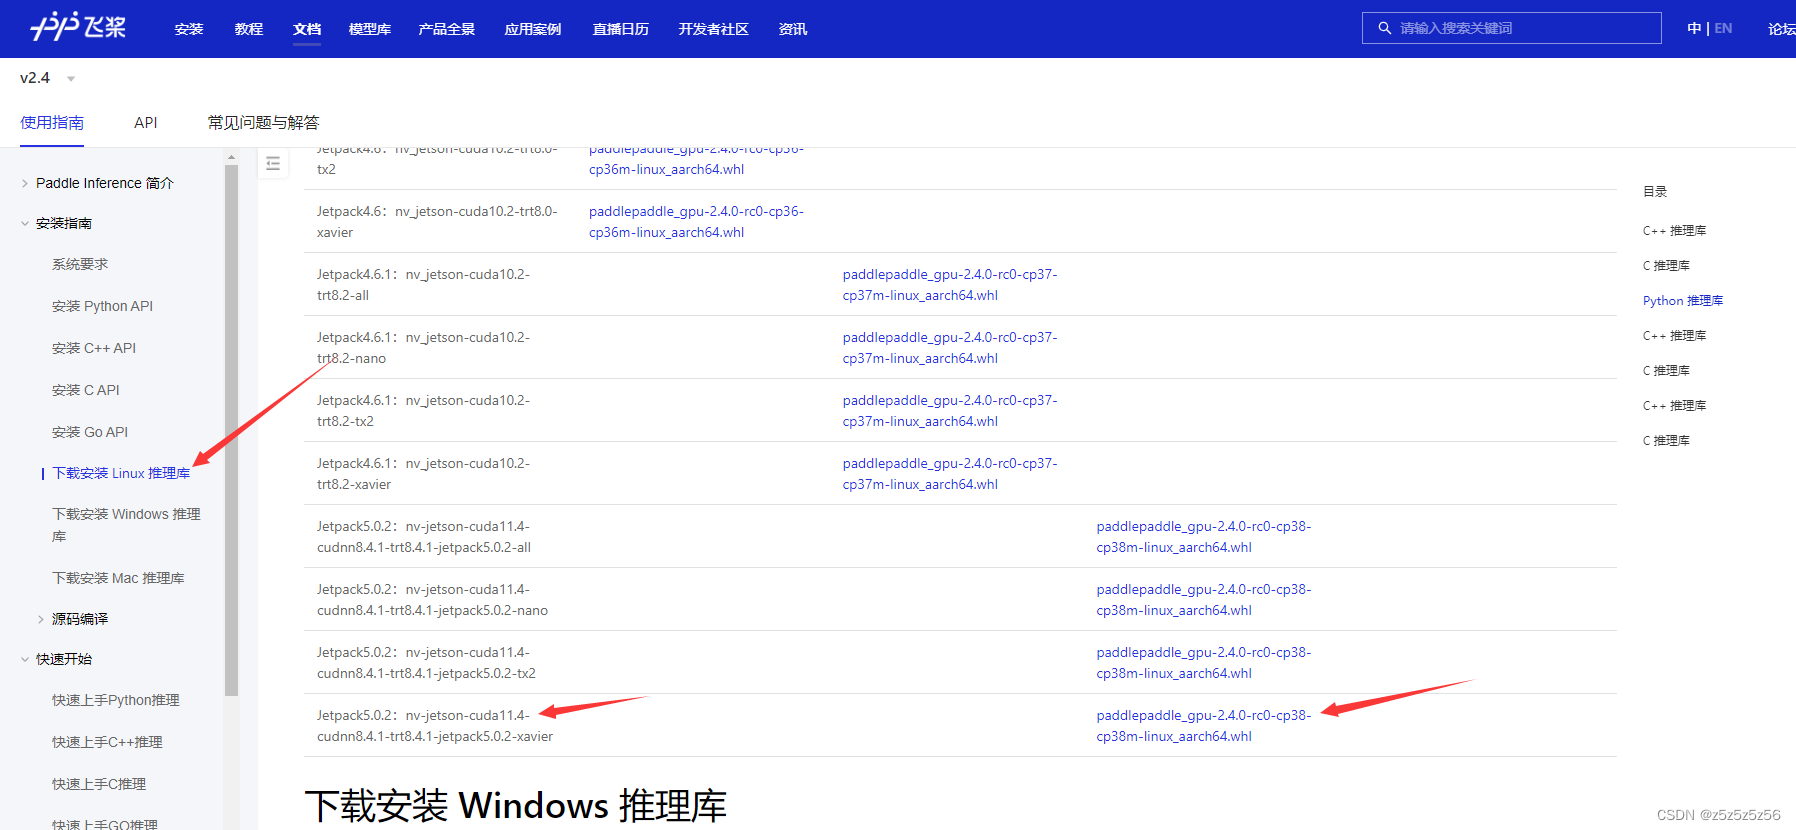Switch language to EN

[x=1723, y=28]
